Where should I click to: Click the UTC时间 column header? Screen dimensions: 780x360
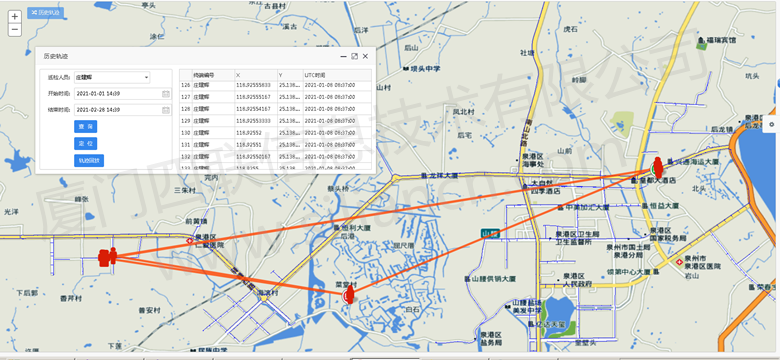pyautogui.click(x=337, y=75)
